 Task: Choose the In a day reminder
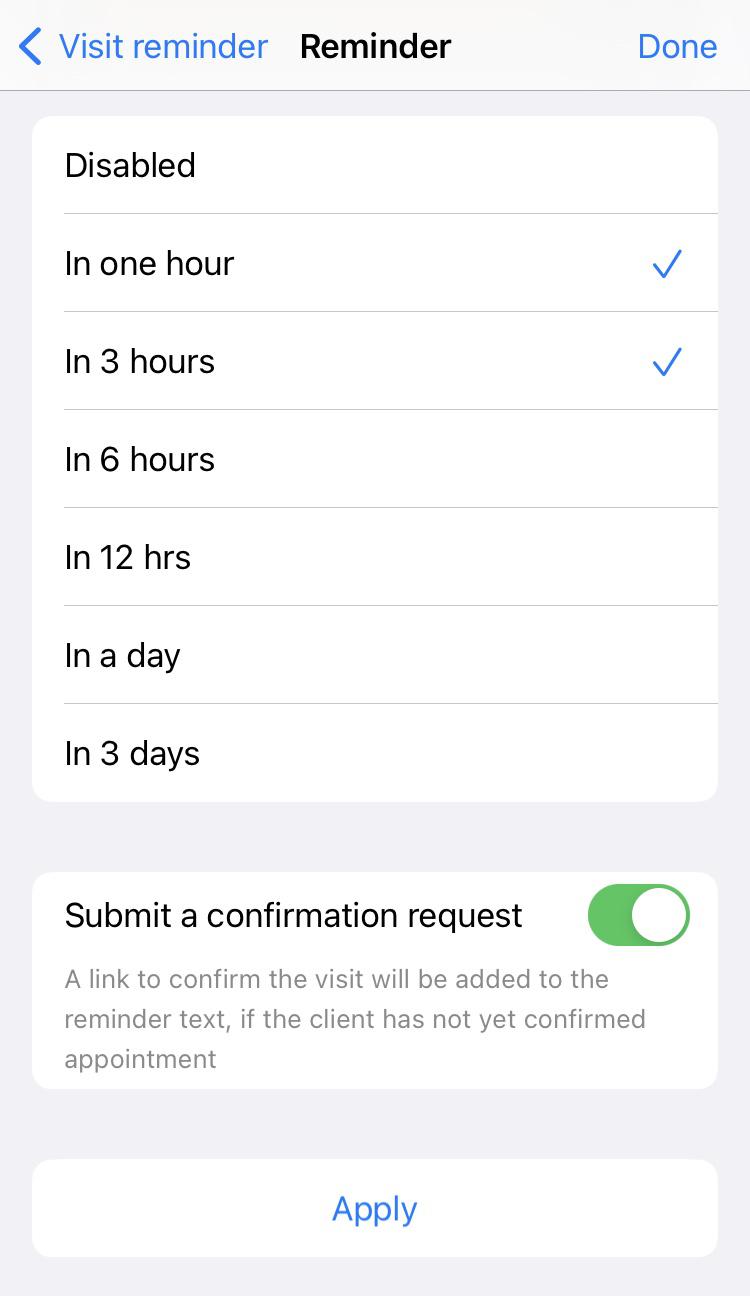pos(375,655)
